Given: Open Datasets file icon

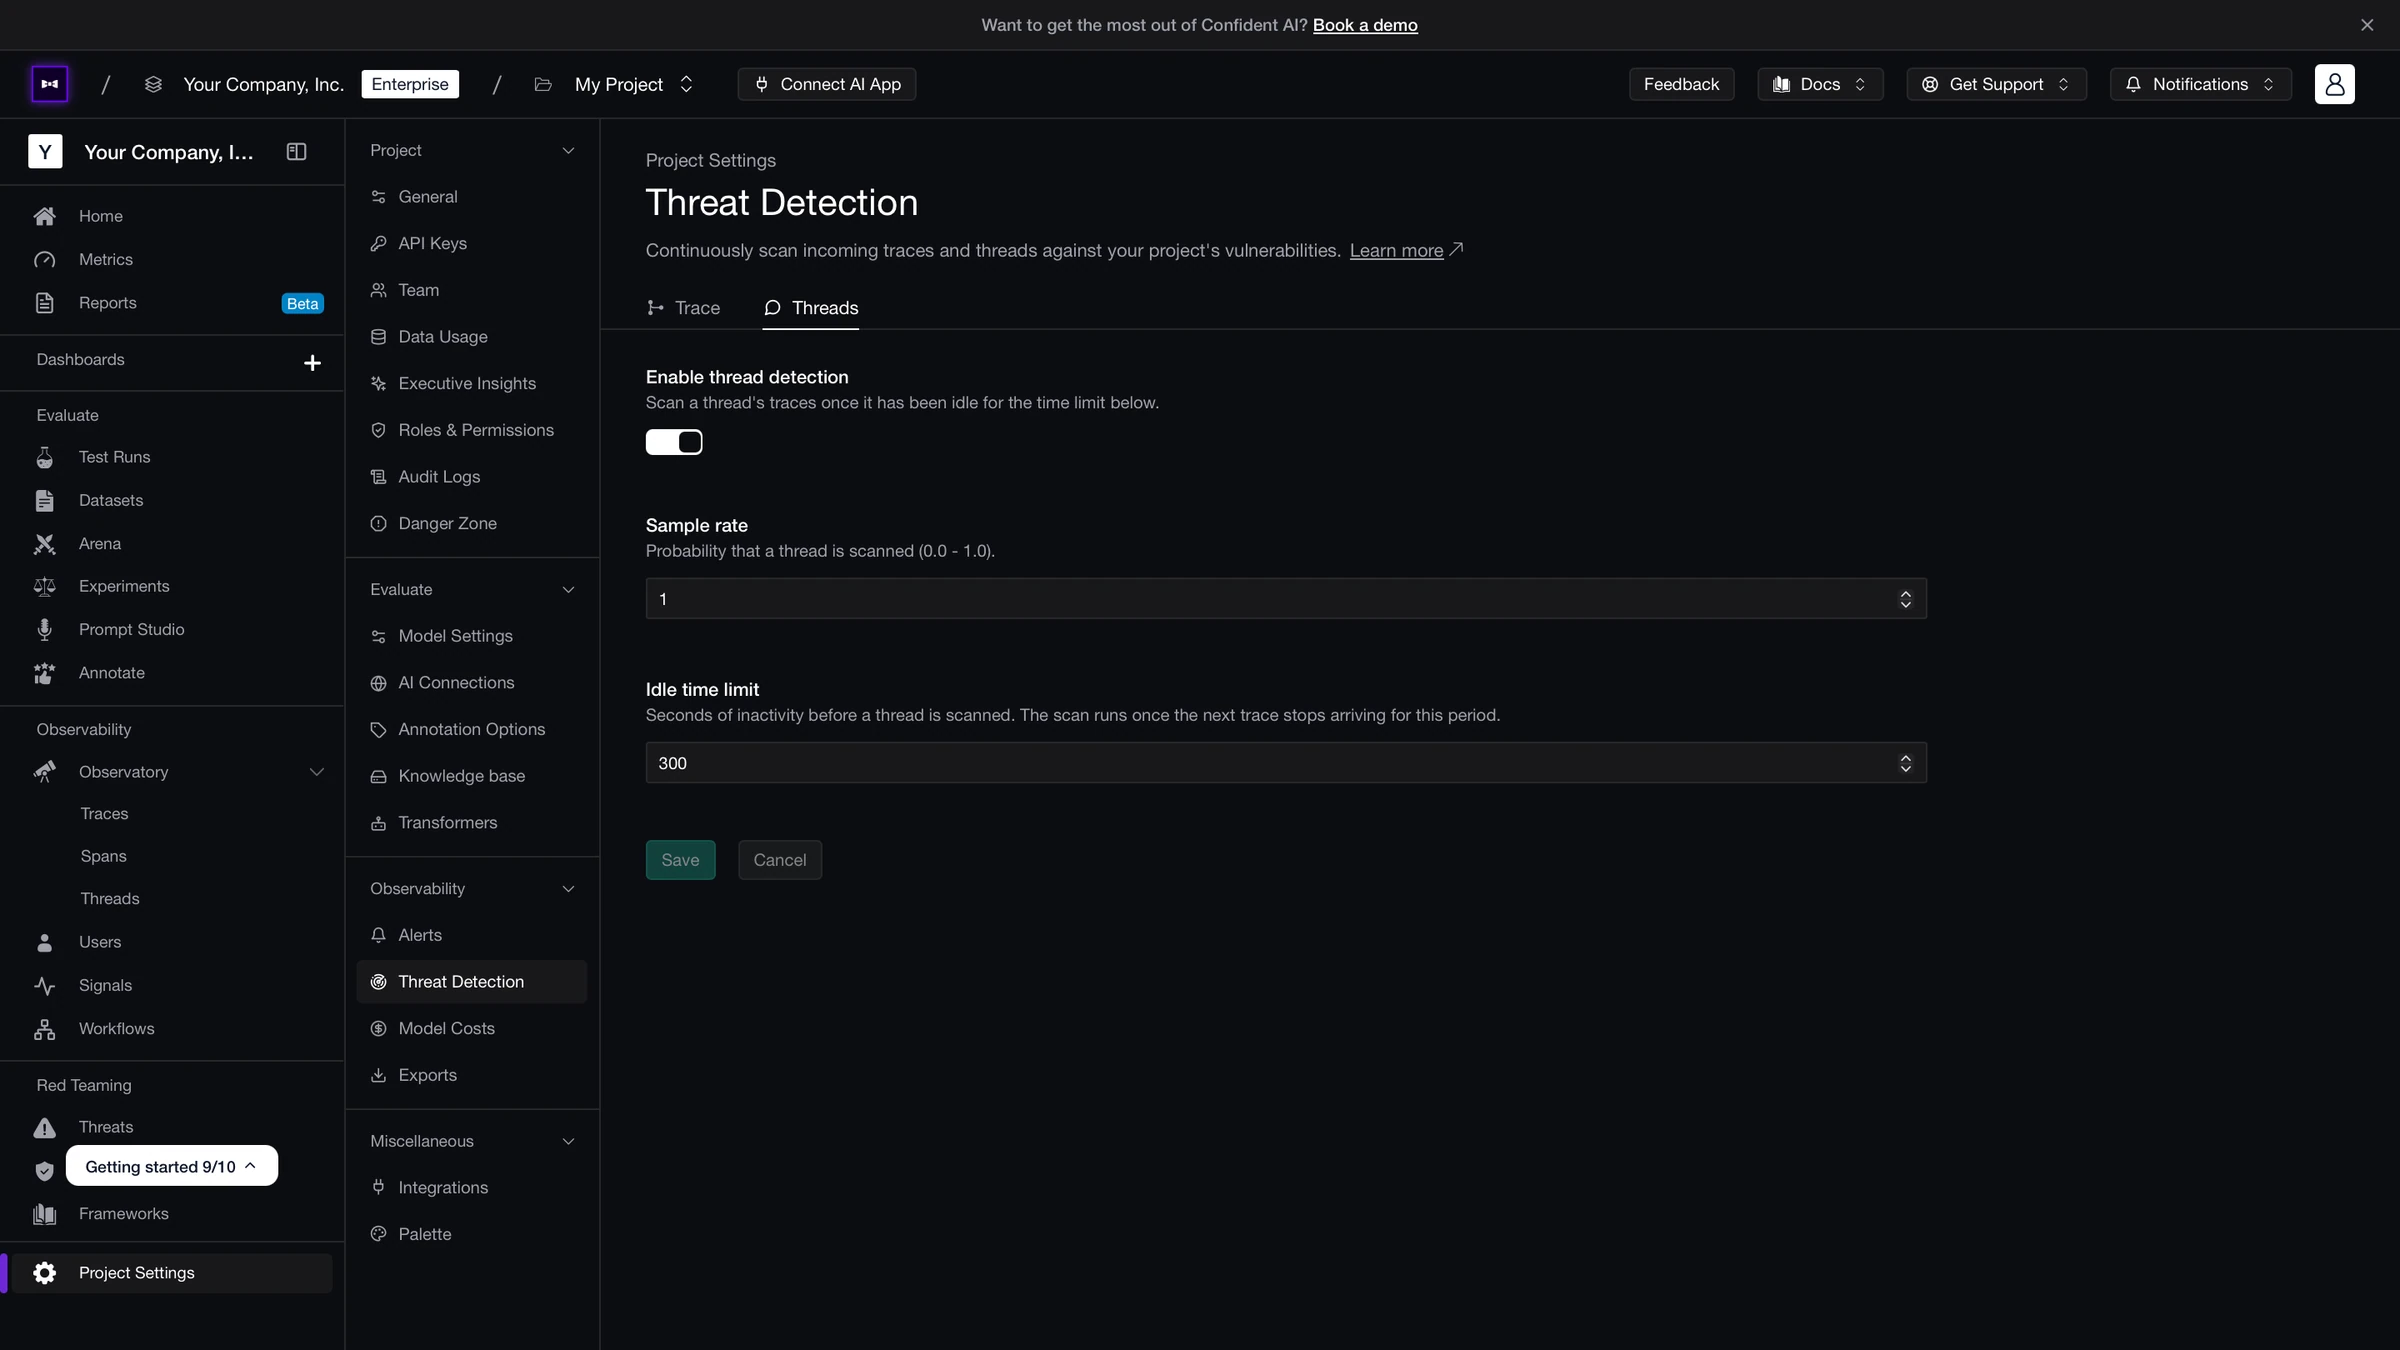Looking at the screenshot, I should (x=45, y=501).
